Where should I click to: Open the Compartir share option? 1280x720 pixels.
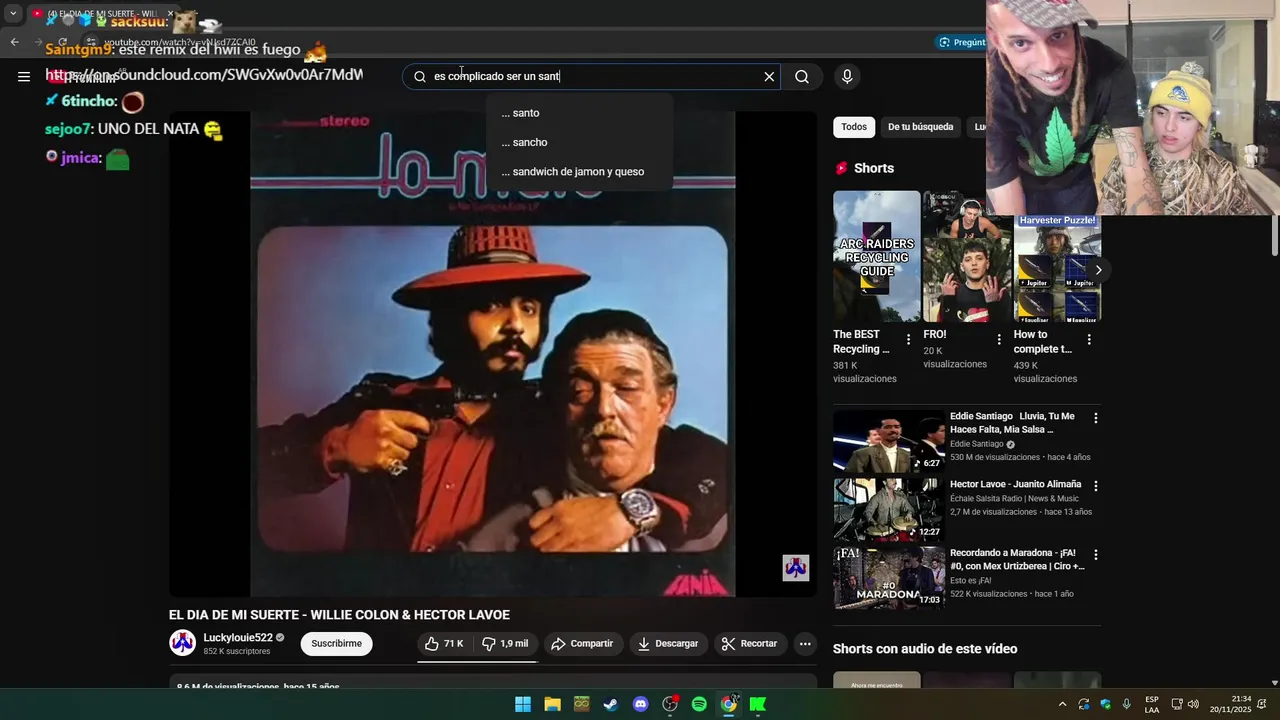tap(582, 644)
